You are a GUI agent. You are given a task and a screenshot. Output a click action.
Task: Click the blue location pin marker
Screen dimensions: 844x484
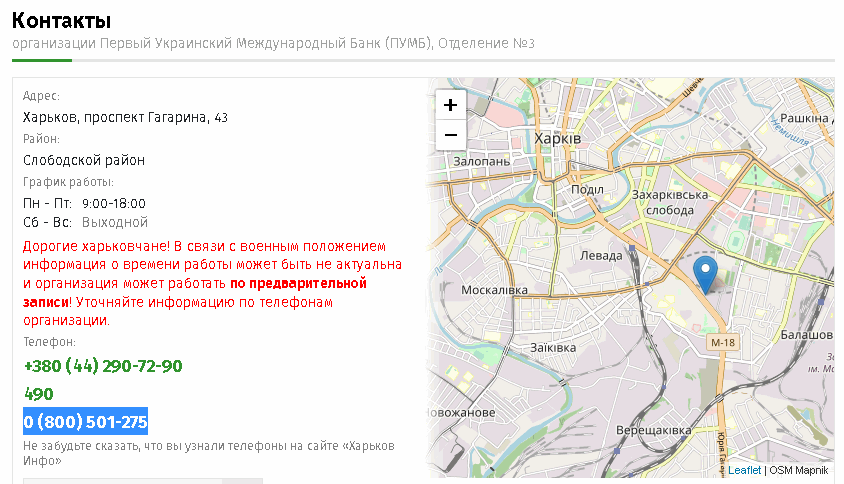tap(705, 276)
